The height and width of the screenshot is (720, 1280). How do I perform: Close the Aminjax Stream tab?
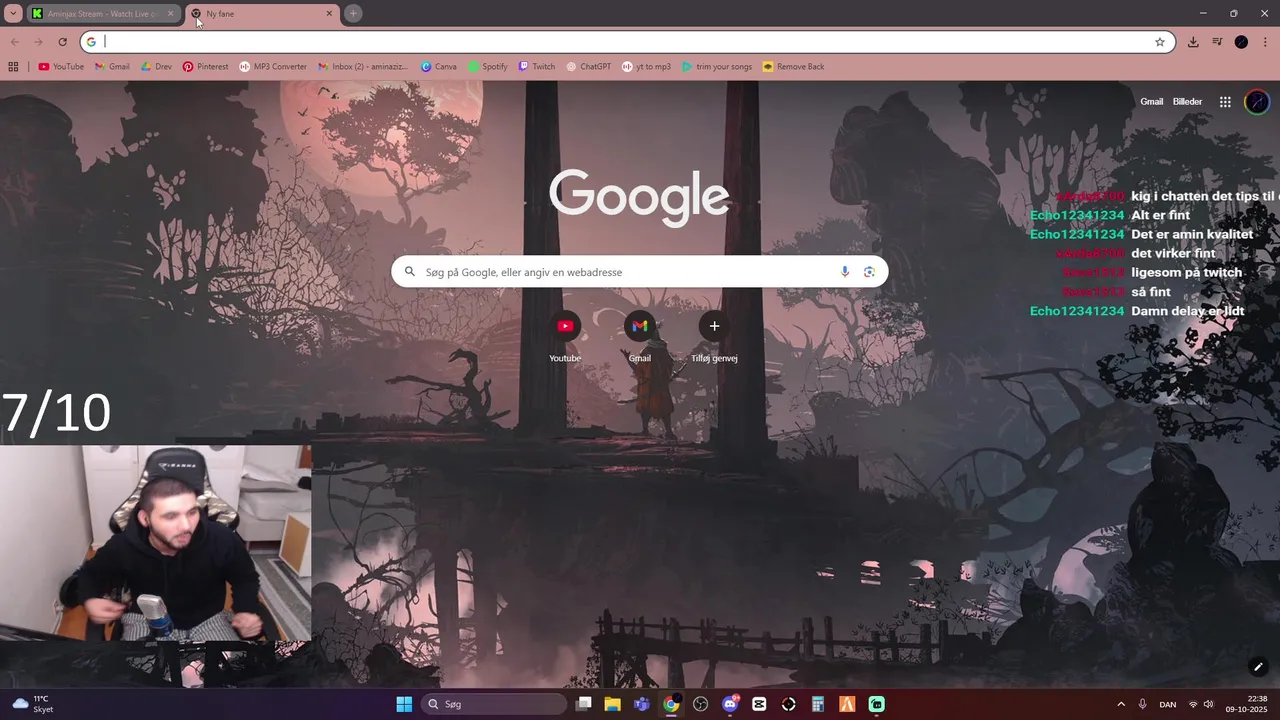coord(170,14)
